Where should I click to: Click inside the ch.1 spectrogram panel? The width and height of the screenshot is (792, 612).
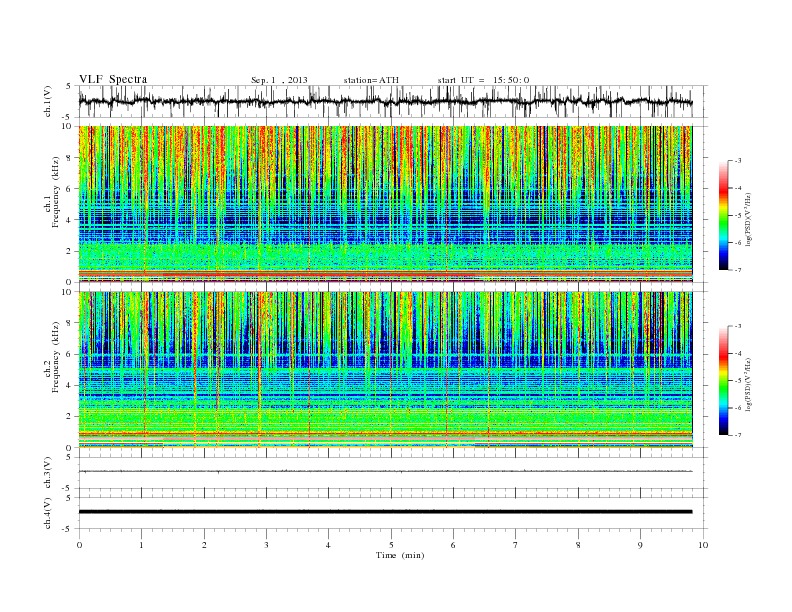pyautogui.click(x=386, y=204)
